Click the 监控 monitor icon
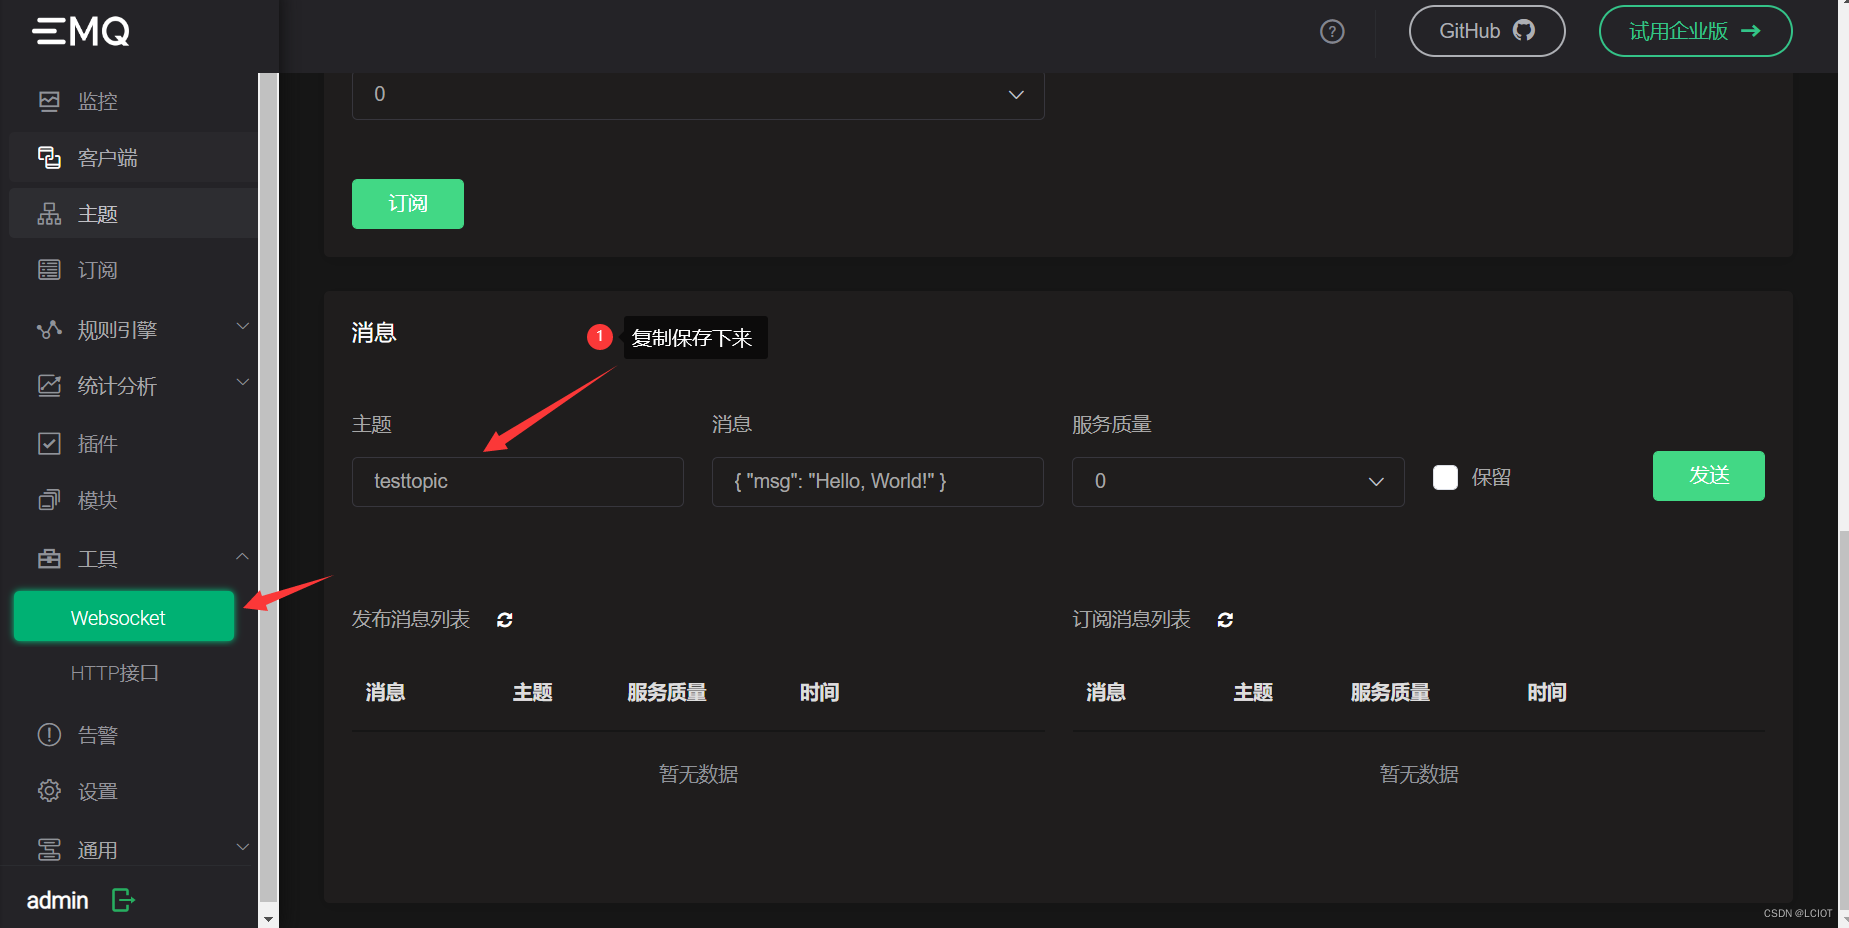 49,101
